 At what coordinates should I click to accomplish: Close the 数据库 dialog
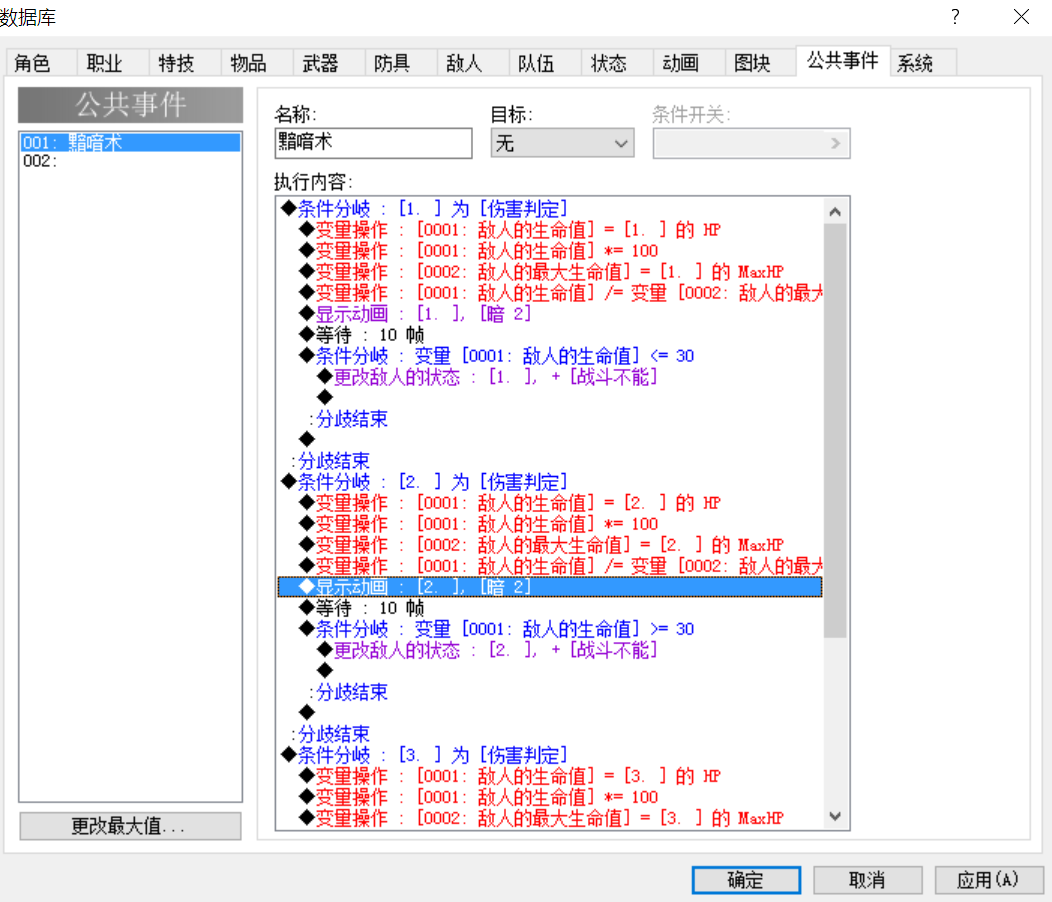pyautogui.click(x=1021, y=17)
